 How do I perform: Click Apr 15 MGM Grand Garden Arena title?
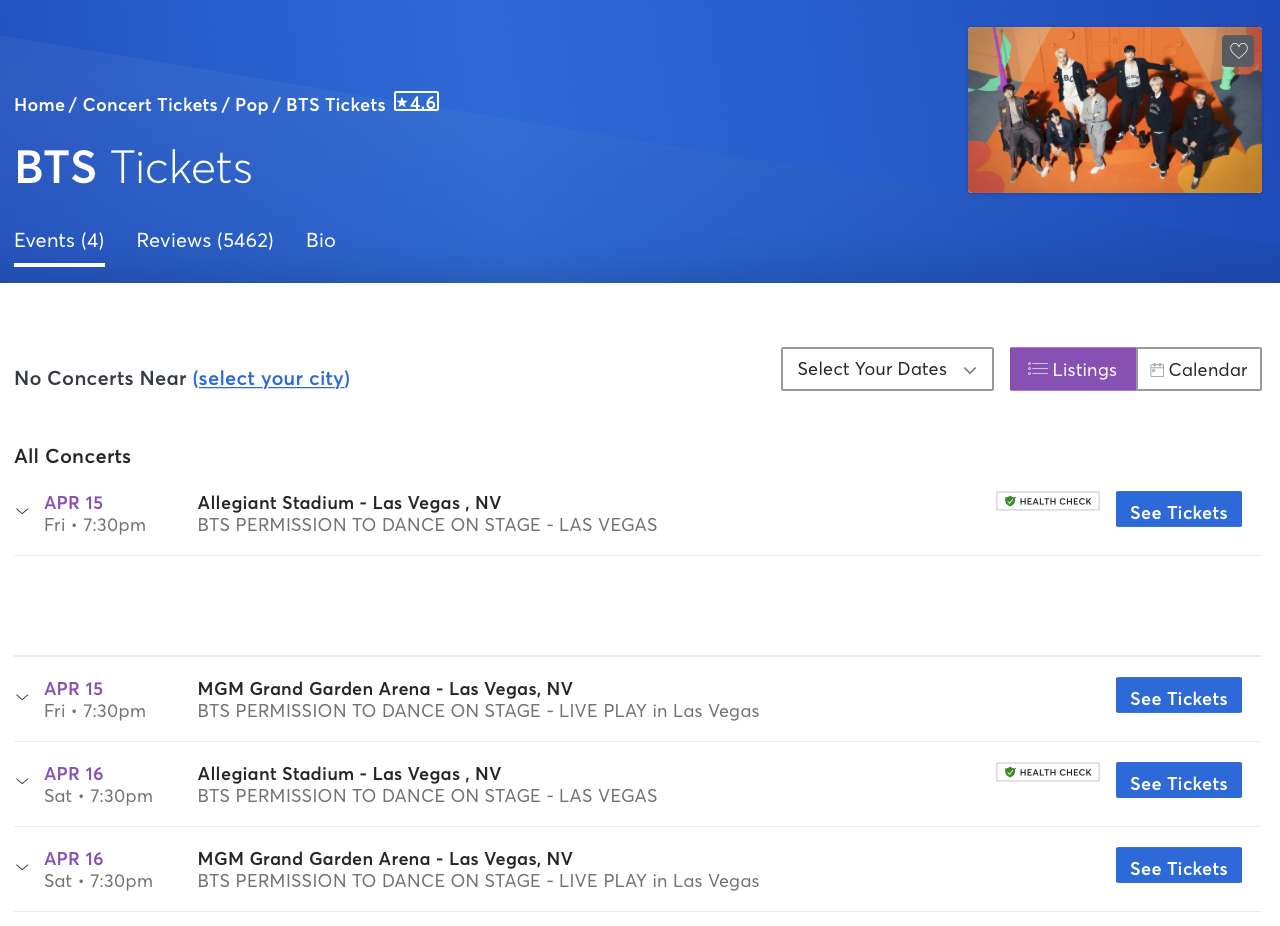click(x=385, y=688)
